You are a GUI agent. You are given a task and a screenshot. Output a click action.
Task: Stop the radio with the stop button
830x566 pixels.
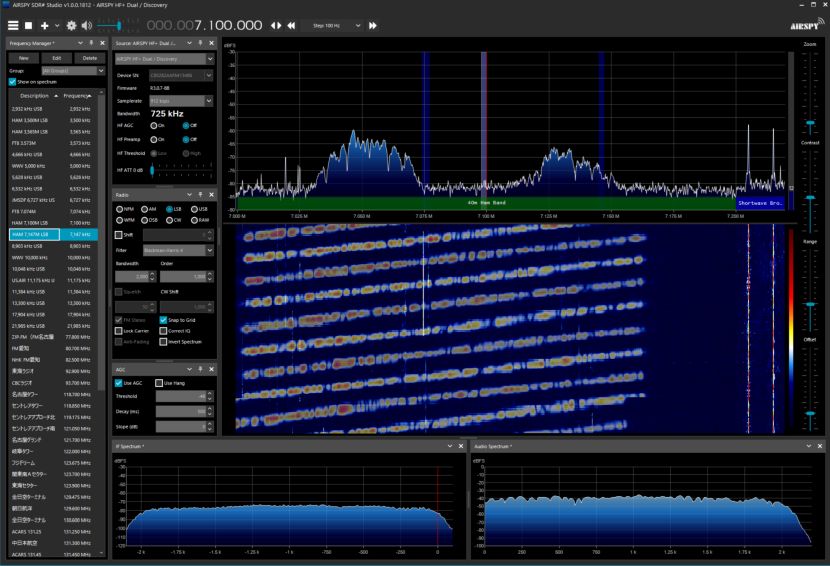29,25
